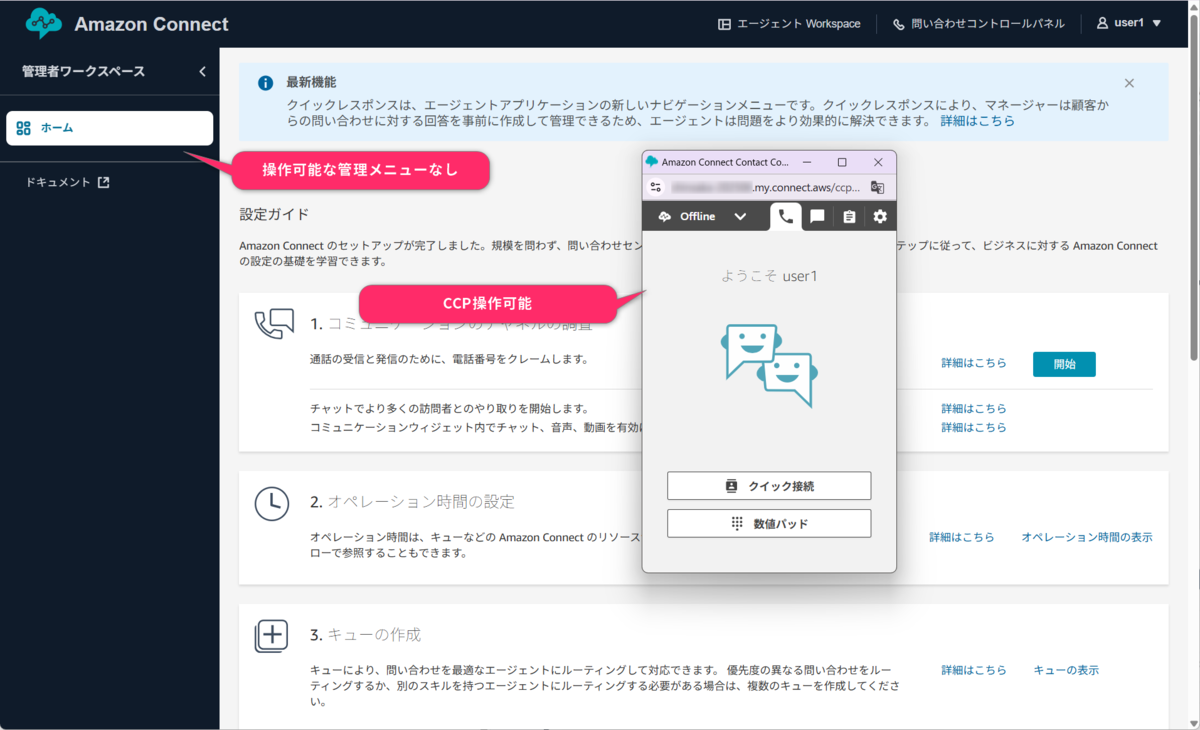1200x730 pixels.
Task: Expand the Offline status dropdown arrow
Action: (x=740, y=216)
